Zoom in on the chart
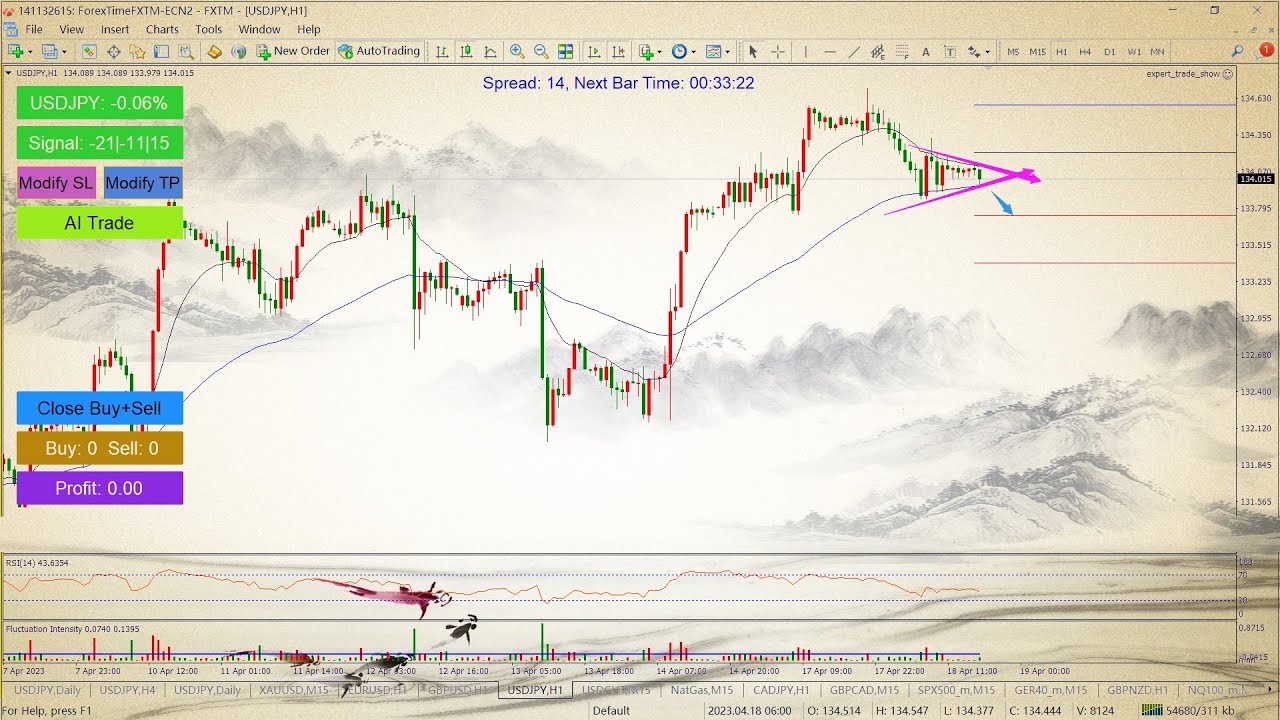Screen dimensions: 1280x720 [517, 51]
